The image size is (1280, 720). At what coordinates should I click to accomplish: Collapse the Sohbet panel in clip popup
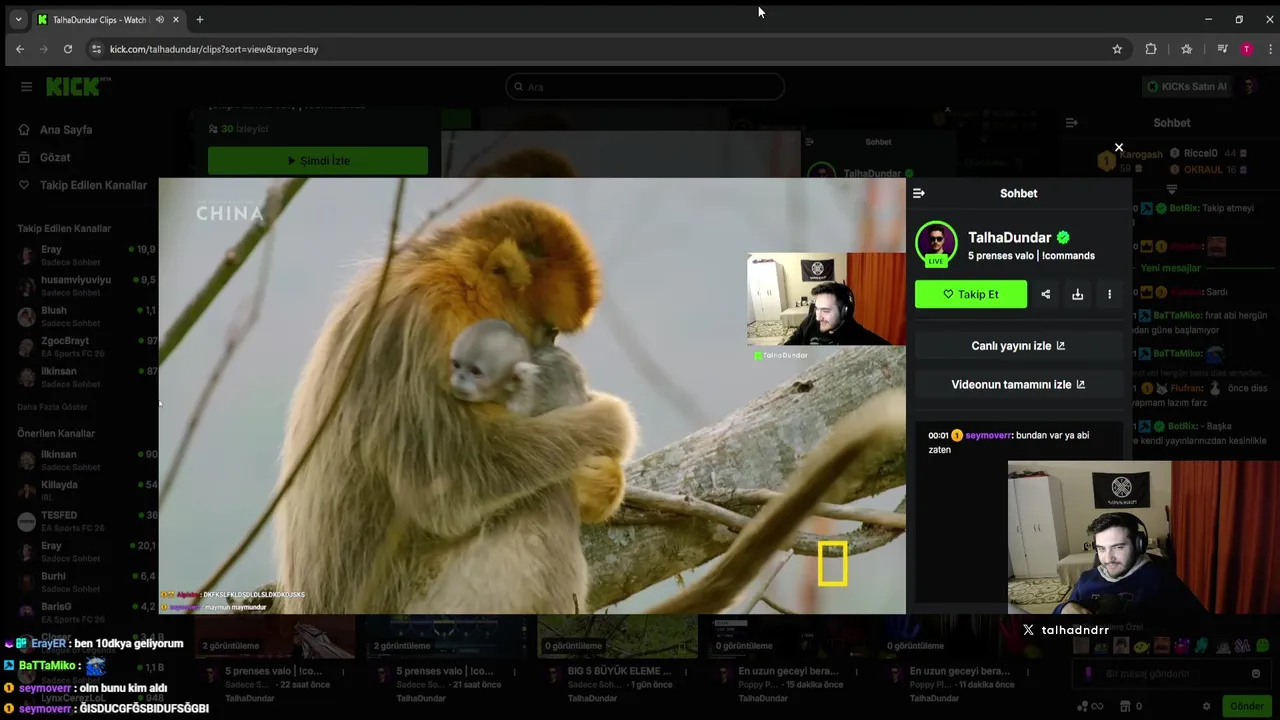919,193
